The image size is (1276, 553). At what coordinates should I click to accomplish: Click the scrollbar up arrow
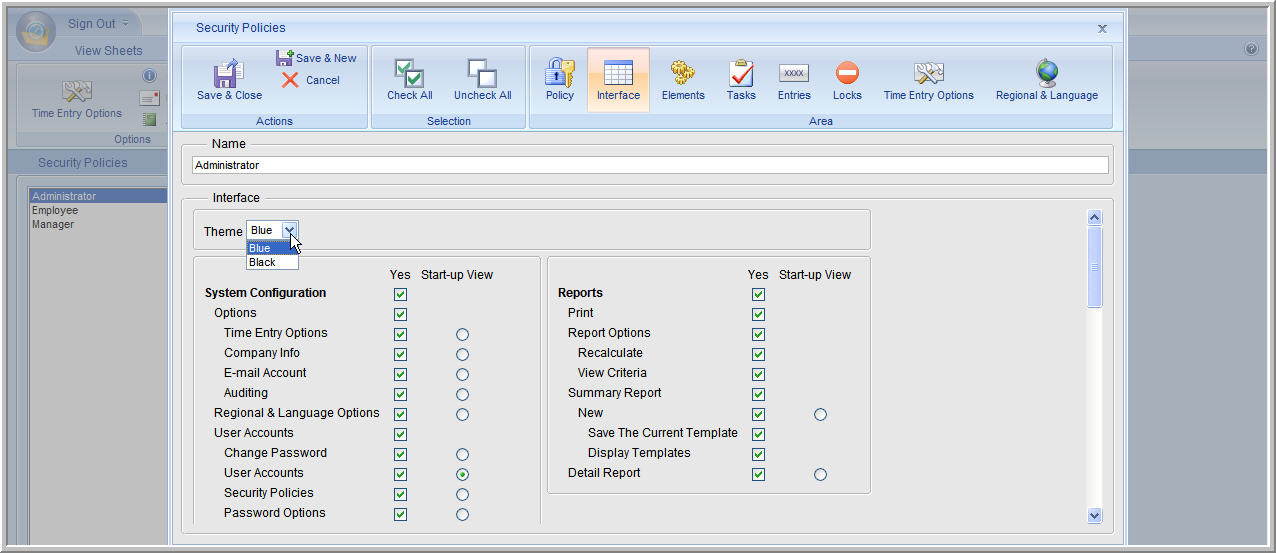(x=1094, y=217)
